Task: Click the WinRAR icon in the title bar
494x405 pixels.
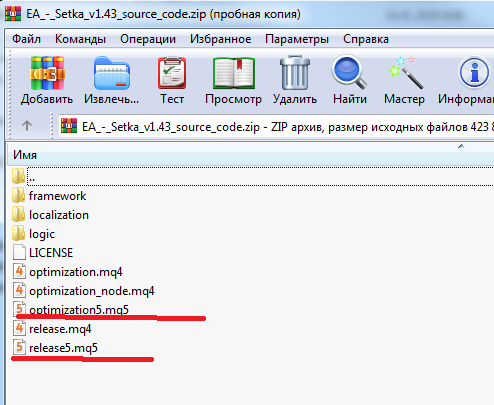Action: (x=13, y=14)
